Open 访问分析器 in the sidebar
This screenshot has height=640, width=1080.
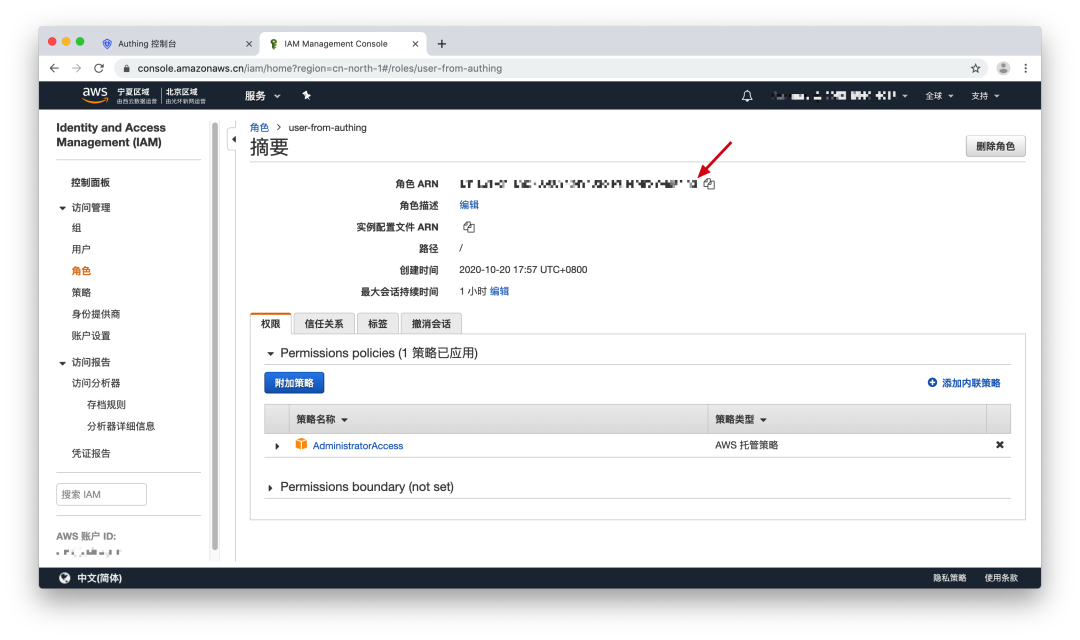[96, 383]
